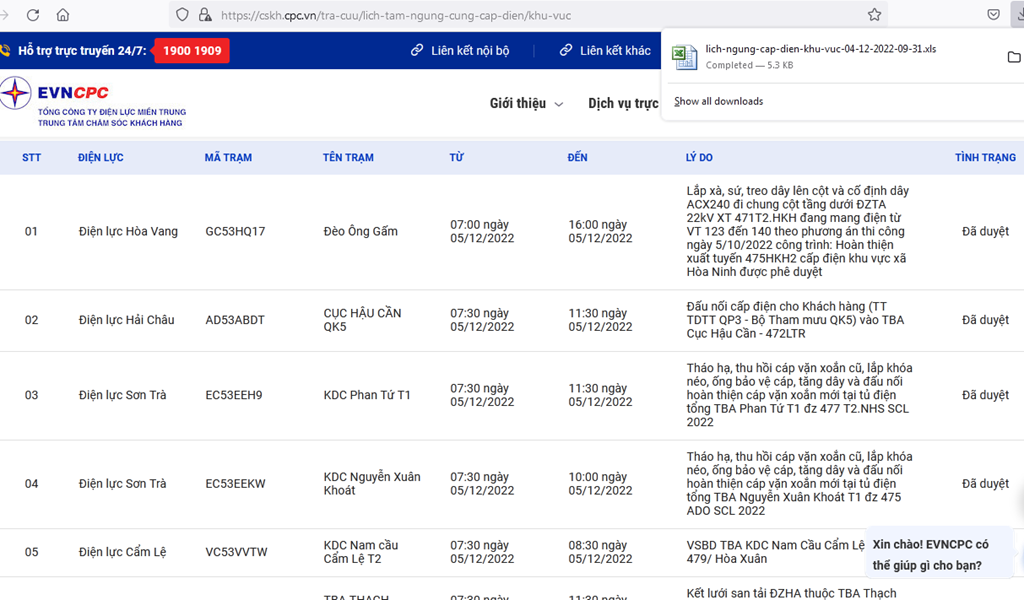Viewport: 1024px width, 600px height.
Task: Expand the Giới thiệu menu
Action: click(526, 103)
